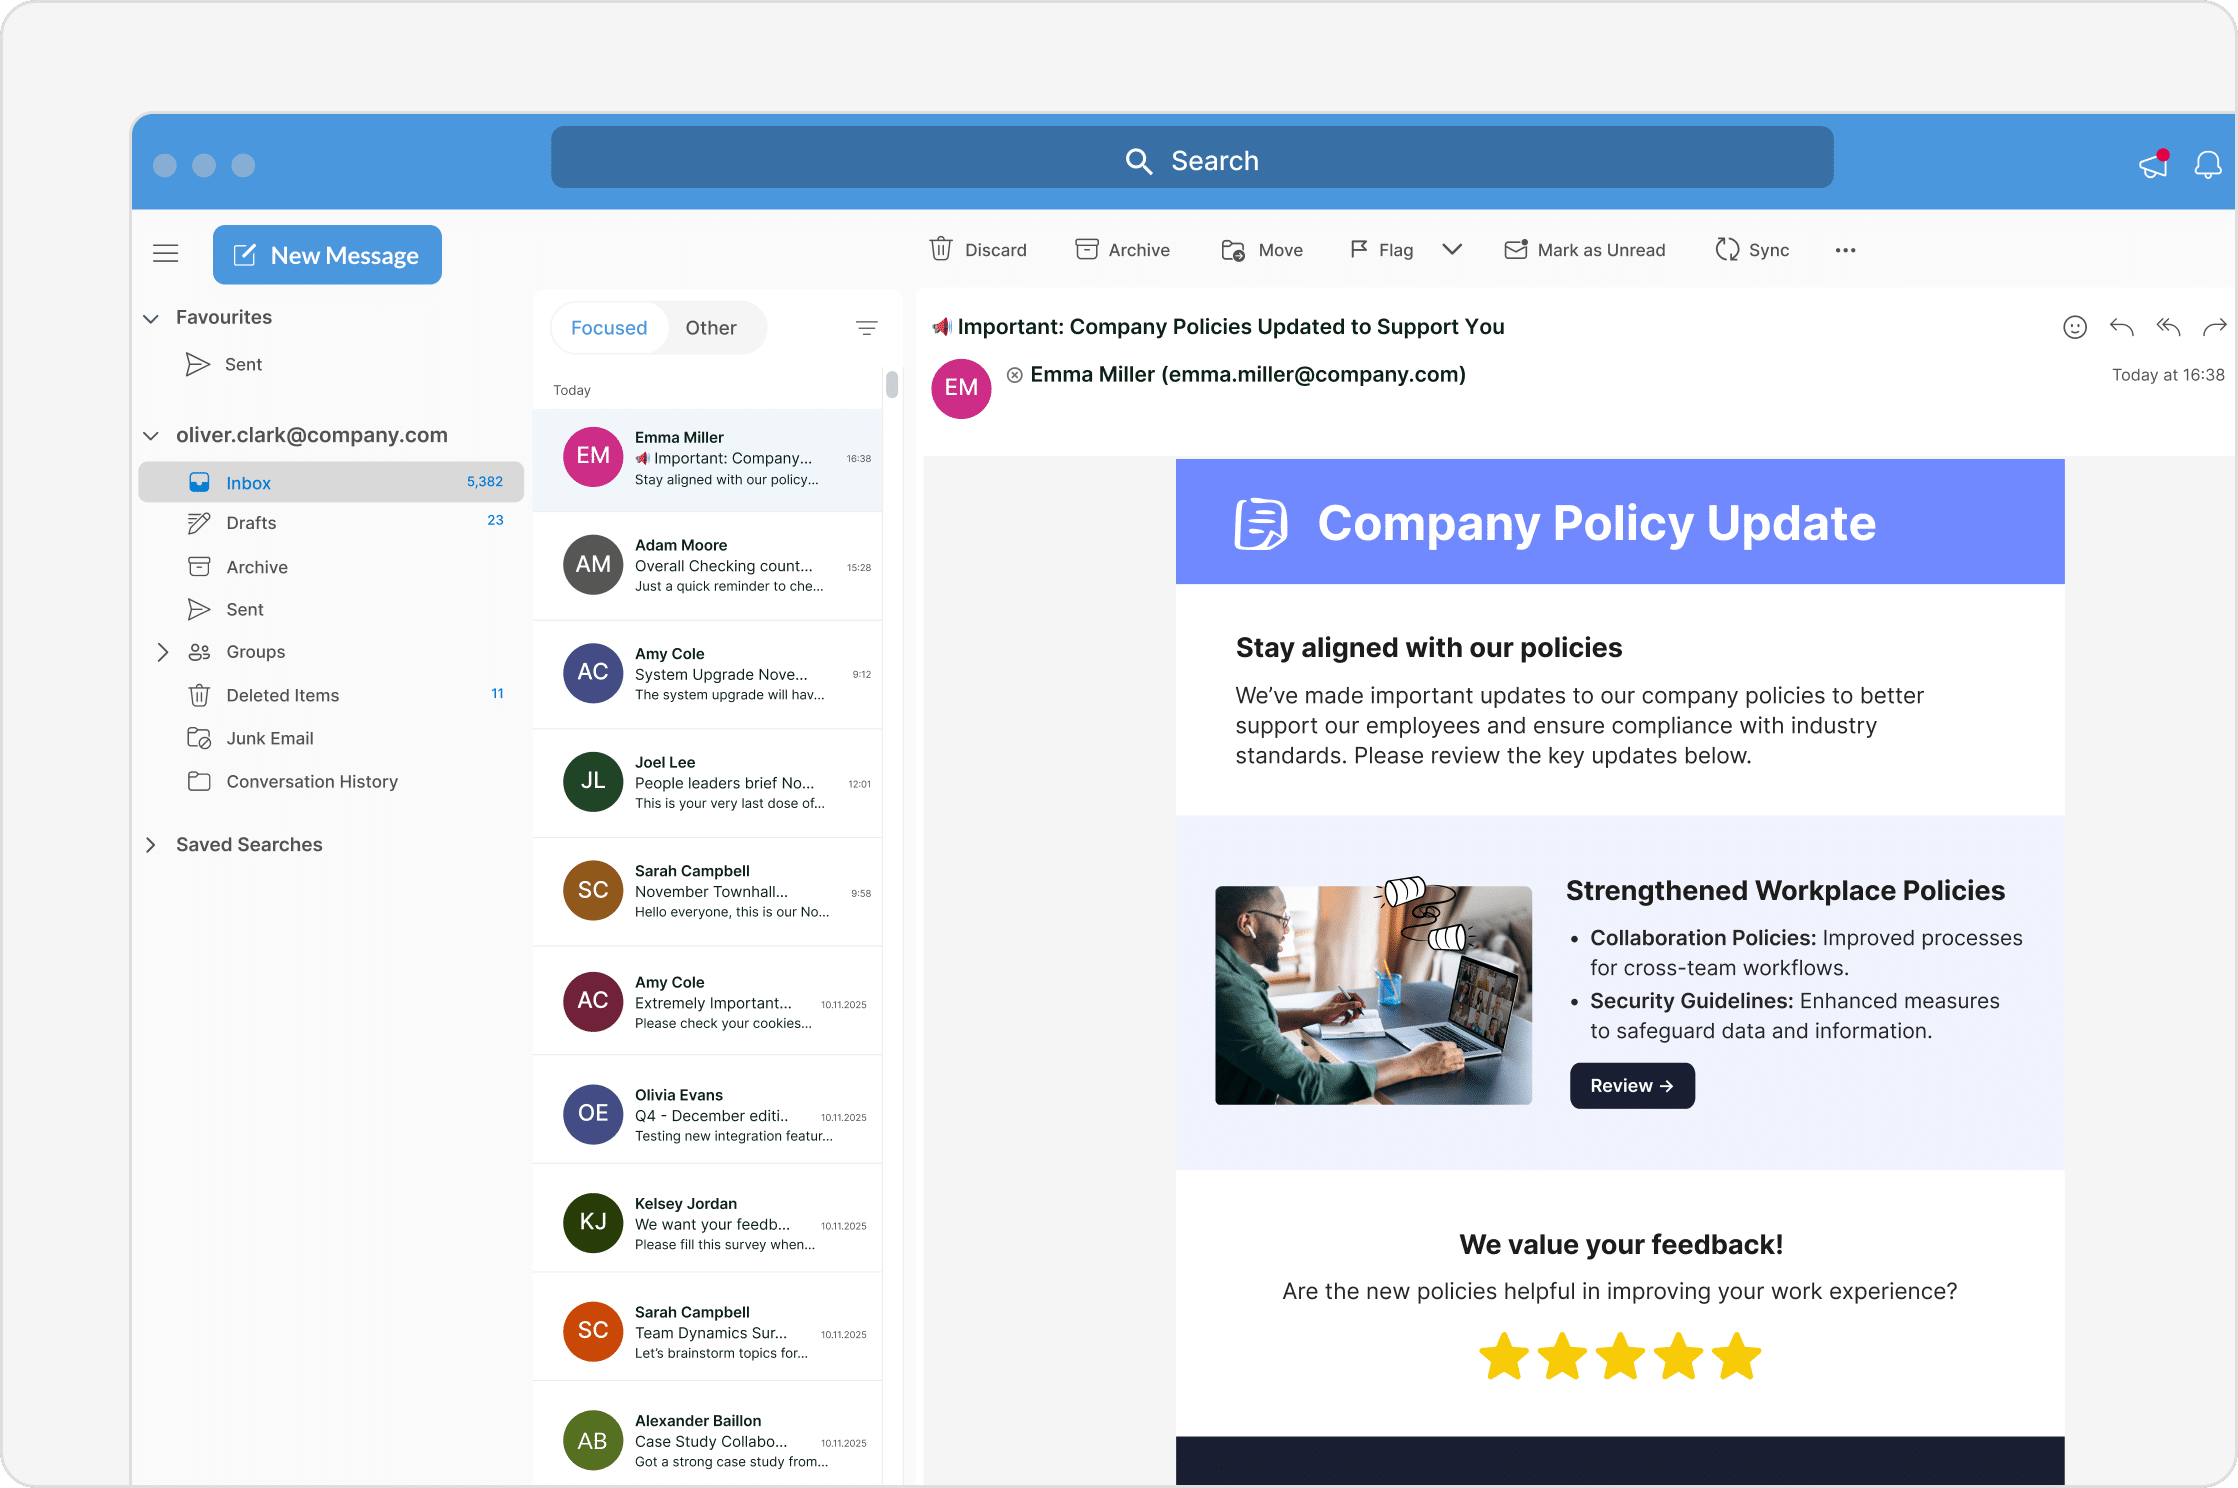Flag the current email
Image resolution: width=2238 pixels, height=1488 pixels.
click(1381, 249)
